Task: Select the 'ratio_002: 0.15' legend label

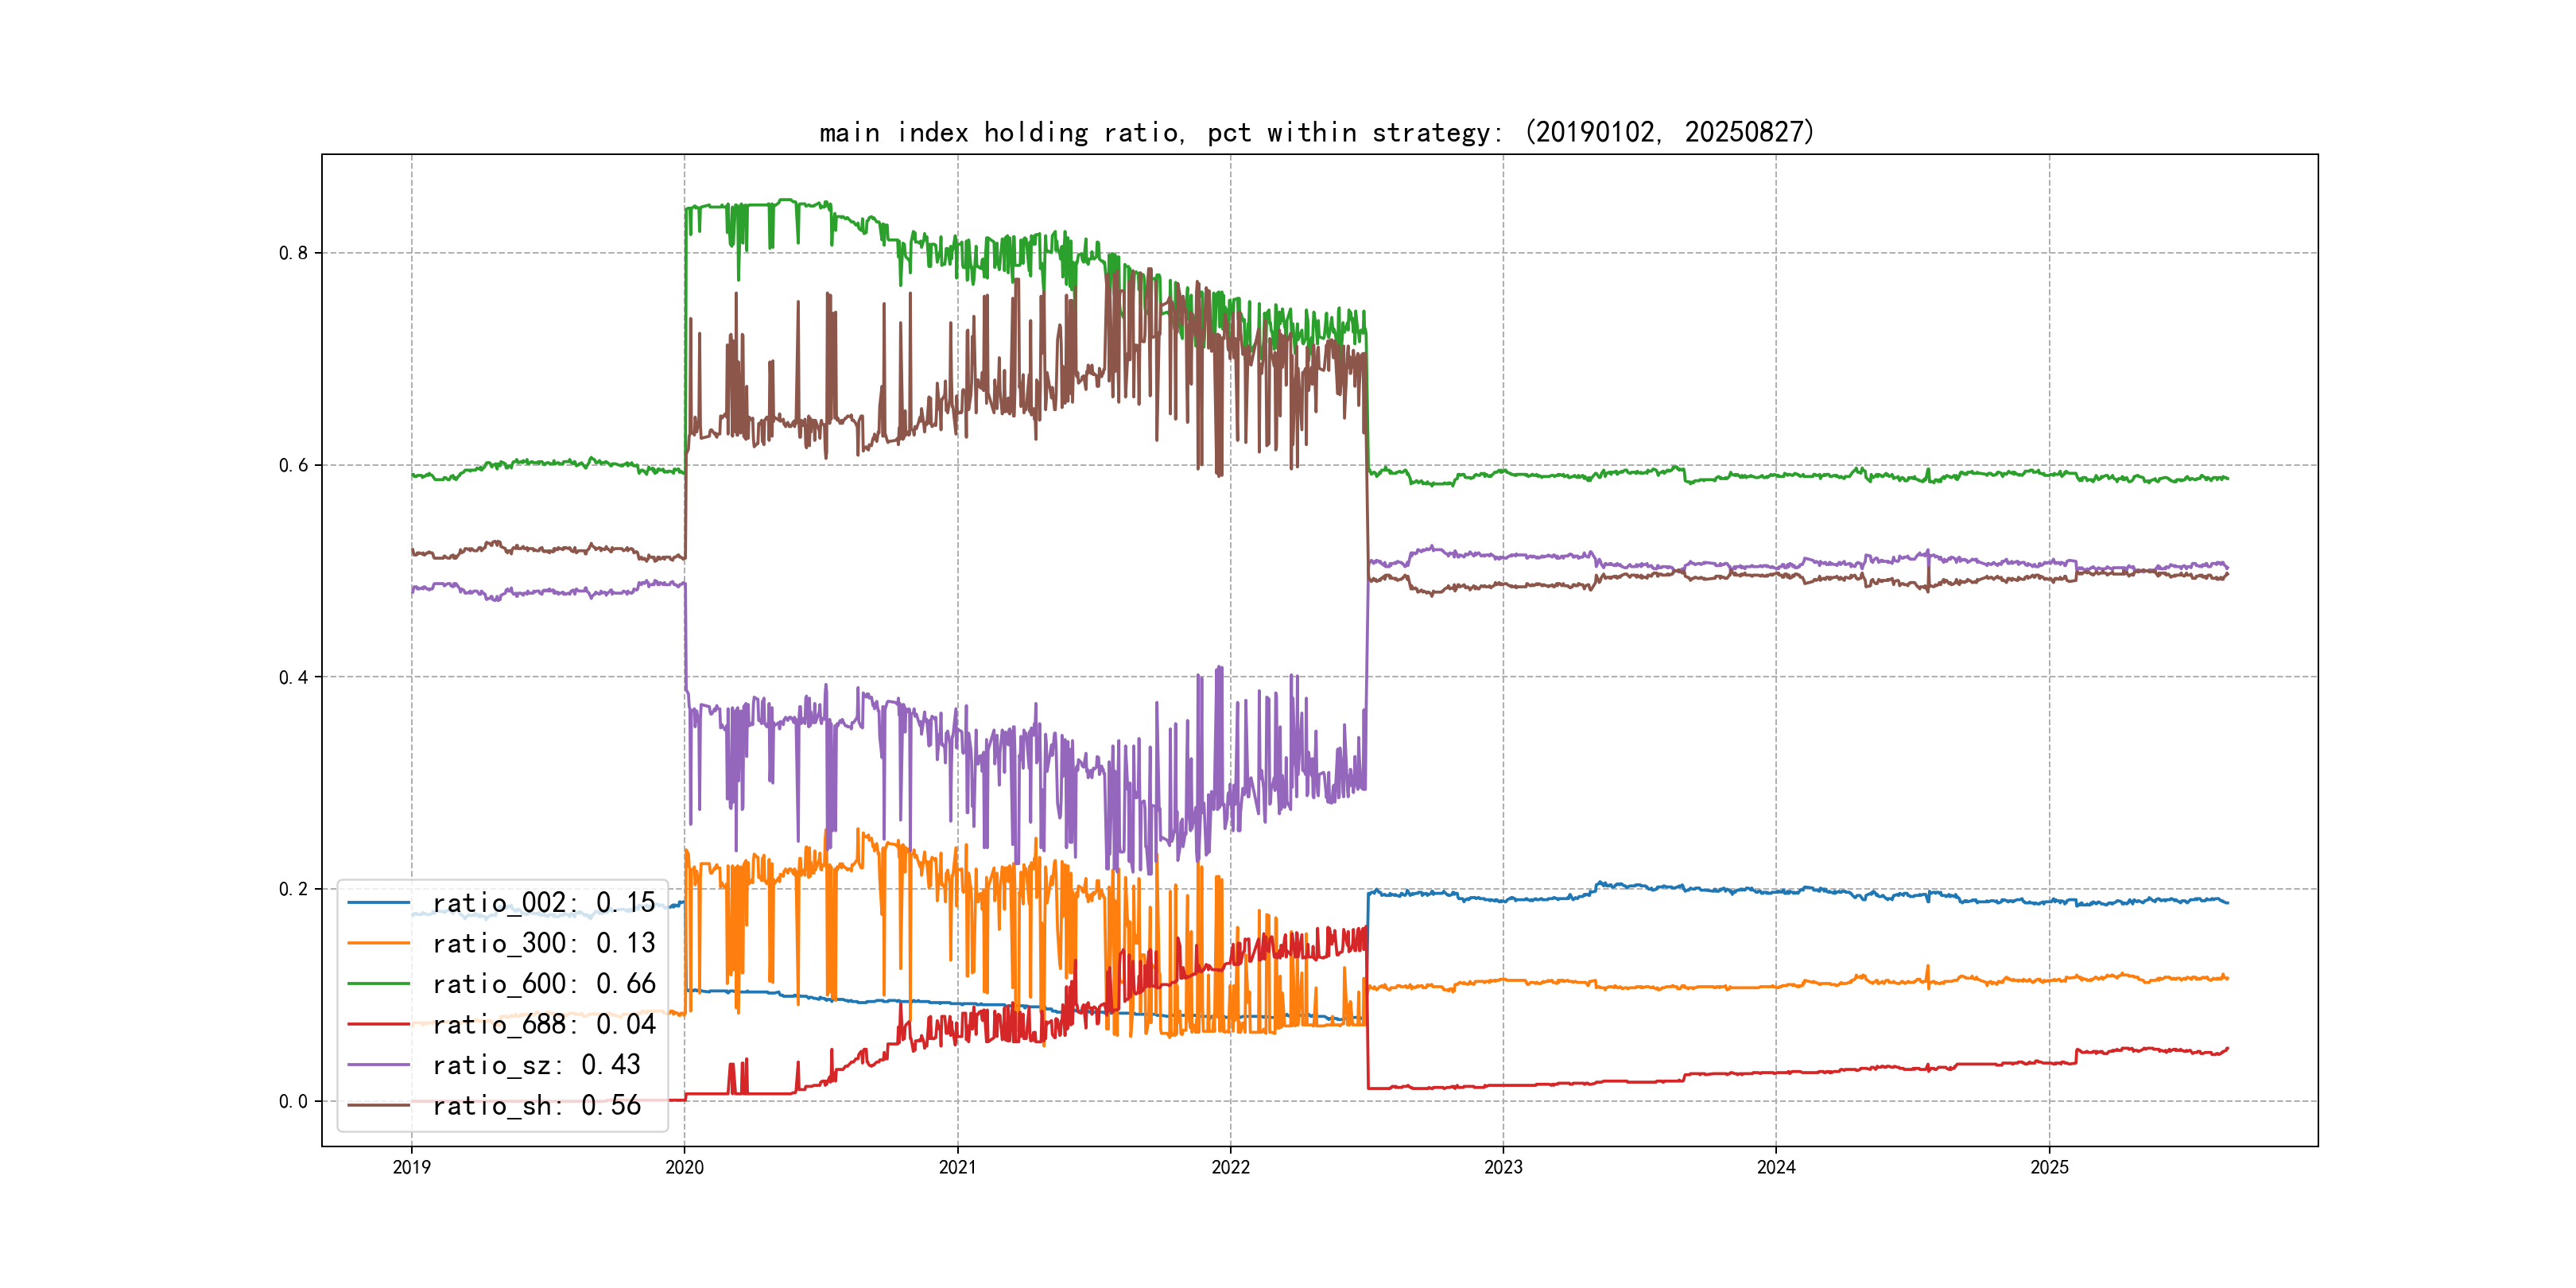Action: (x=543, y=903)
